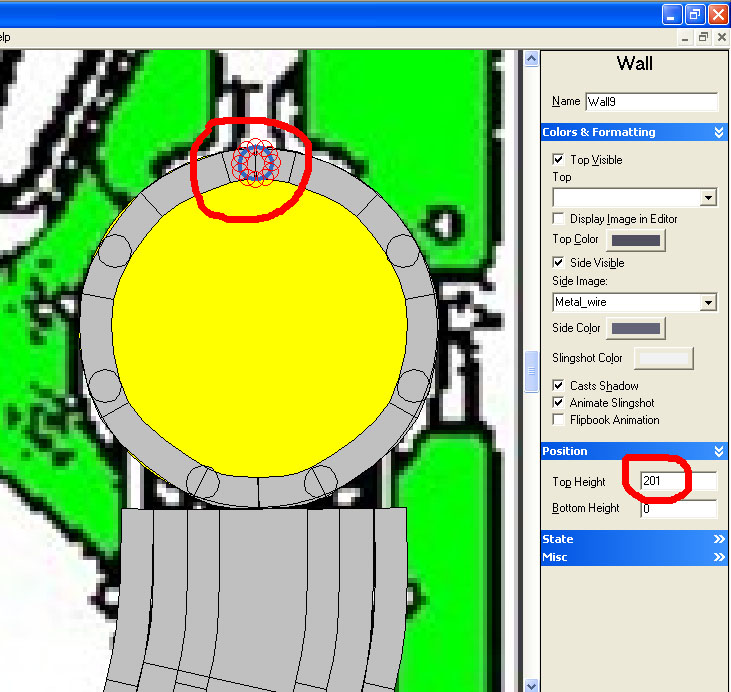
Task: Close the inner table document
Action: click(721, 37)
